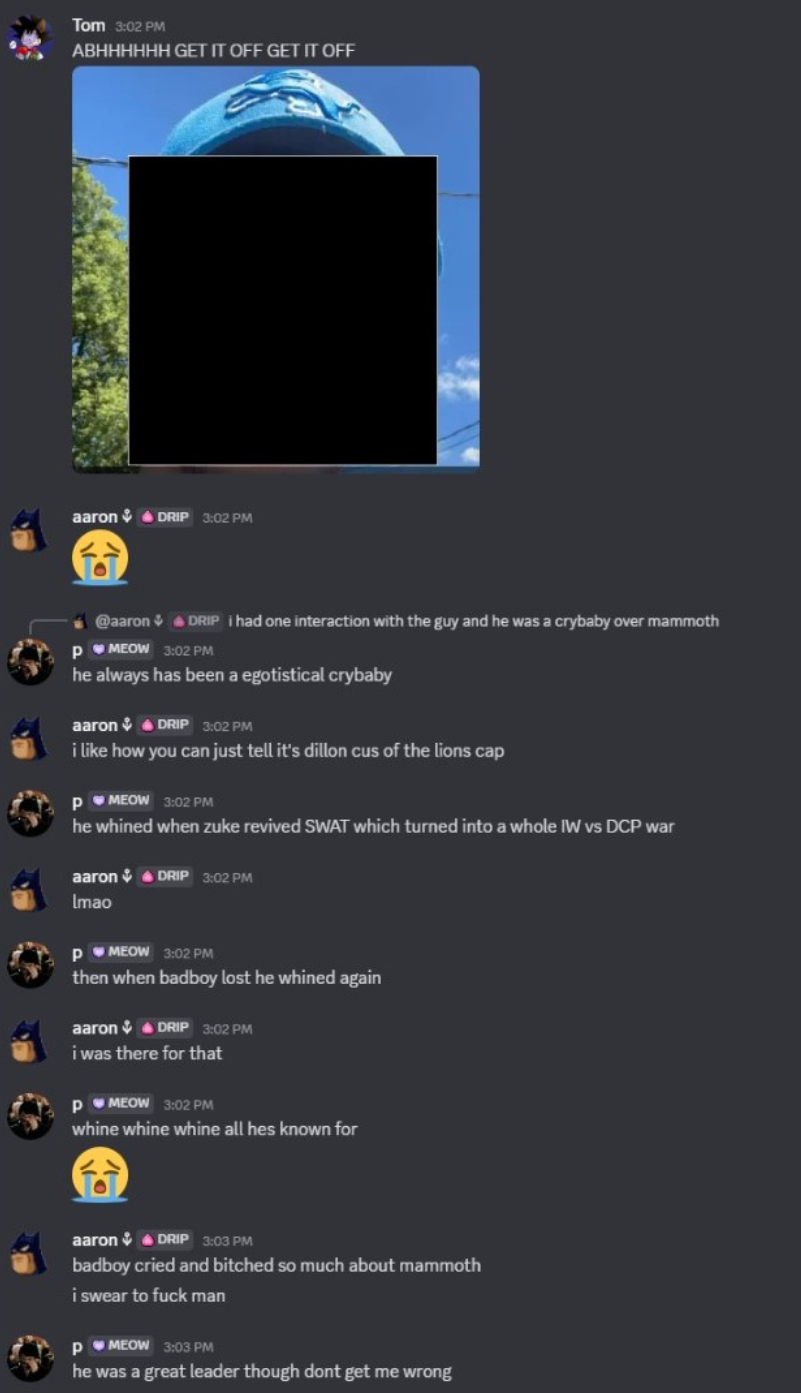Viewport: 801px width, 1393px height.
Task: Click the DRIP badge above 'lmao'
Action: coord(165,876)
